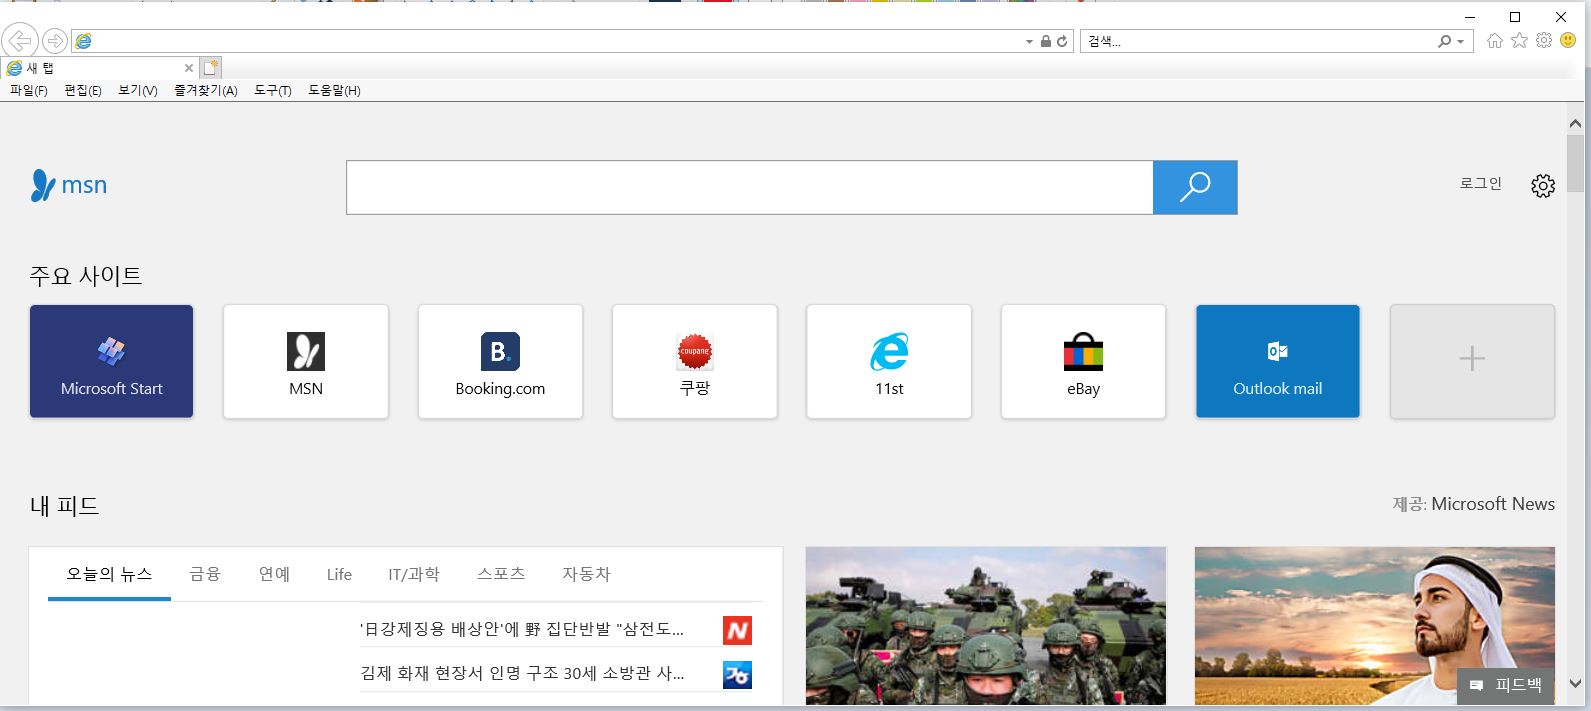Close the 새 탭 tab
The height and width of the screenshot is (711, 1591).
188,68
